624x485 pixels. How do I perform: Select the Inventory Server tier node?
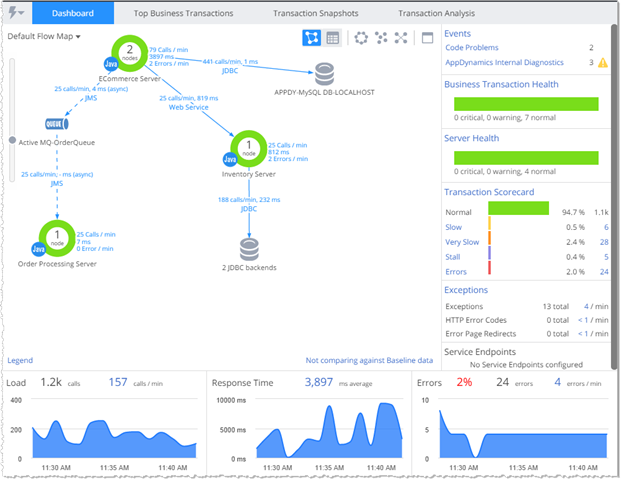tap(249, 149)
